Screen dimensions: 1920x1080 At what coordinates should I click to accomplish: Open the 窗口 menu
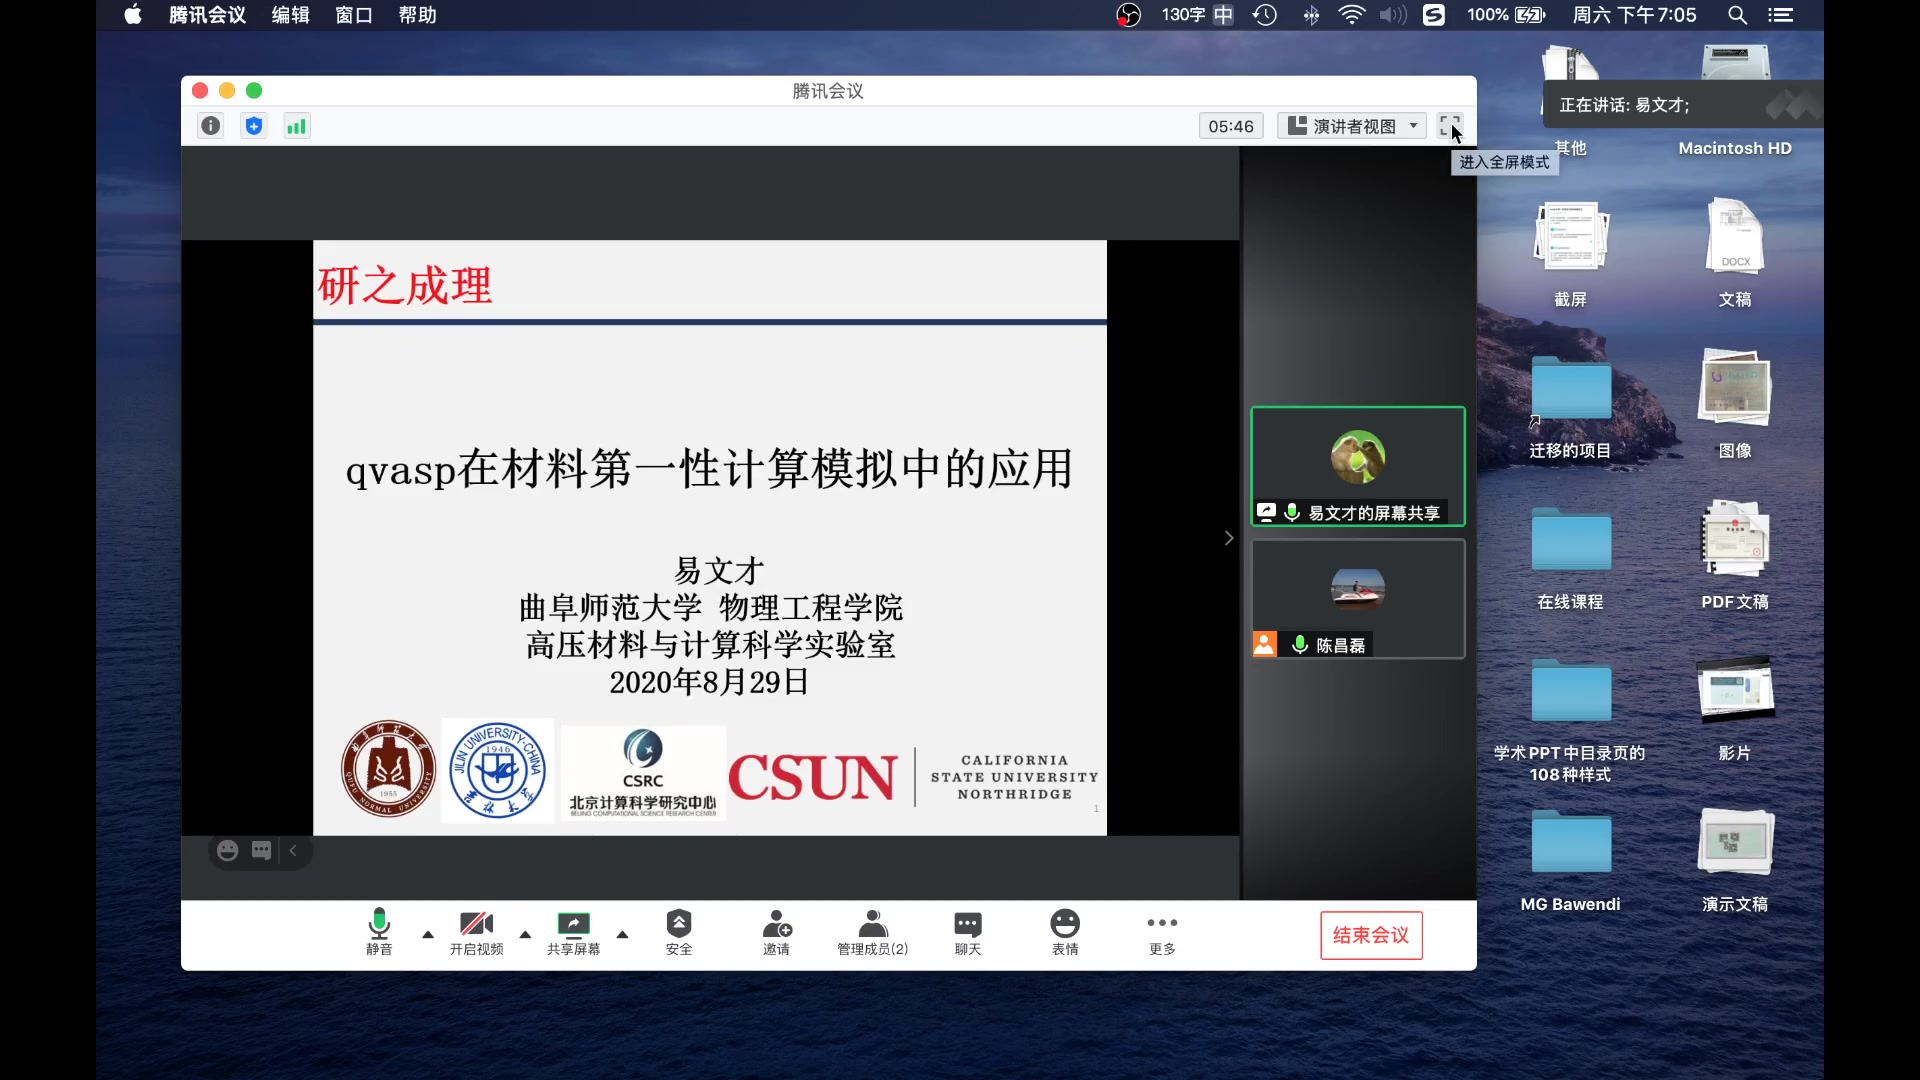click(354, 15)
